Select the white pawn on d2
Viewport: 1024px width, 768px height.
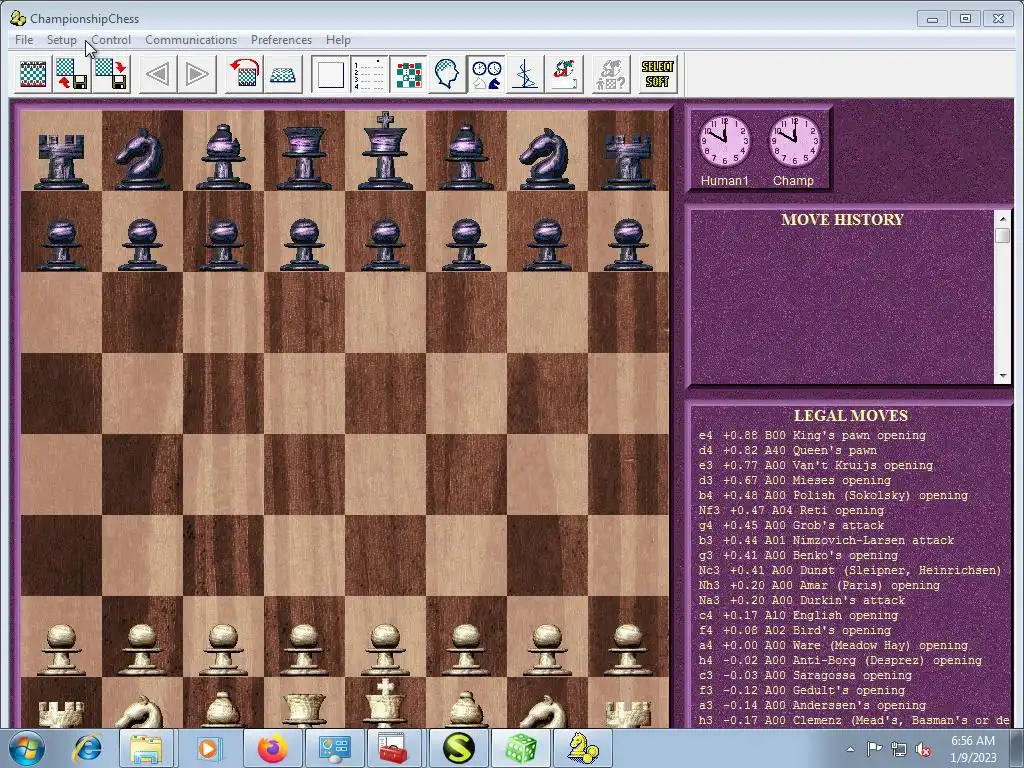pos(304,648)
